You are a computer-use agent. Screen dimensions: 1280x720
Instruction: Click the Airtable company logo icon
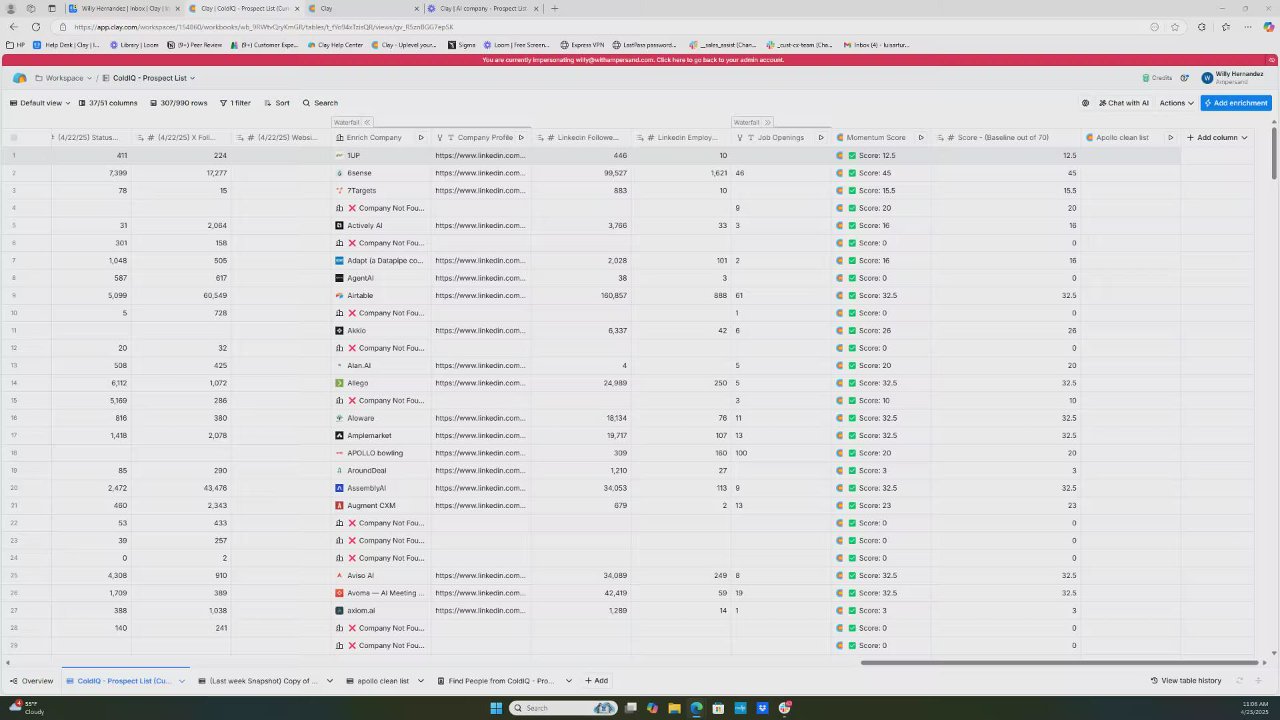click(x=340, y=296)
